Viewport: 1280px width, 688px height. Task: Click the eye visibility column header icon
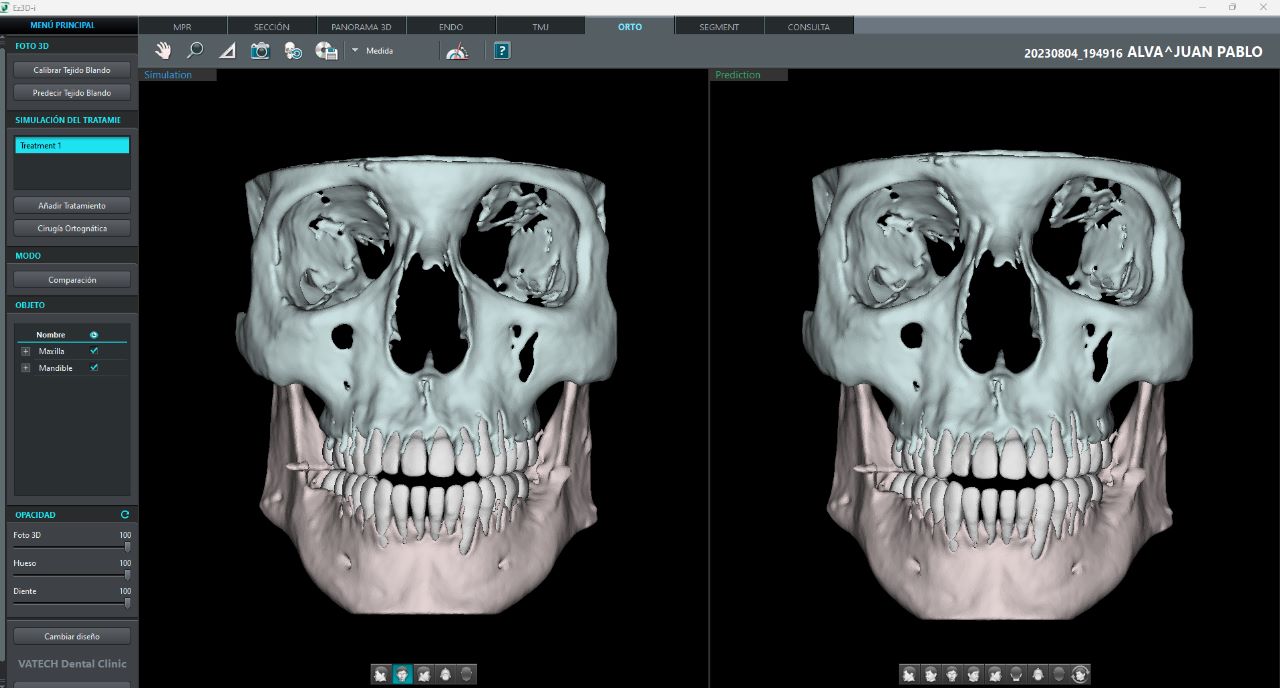point(94,335)
